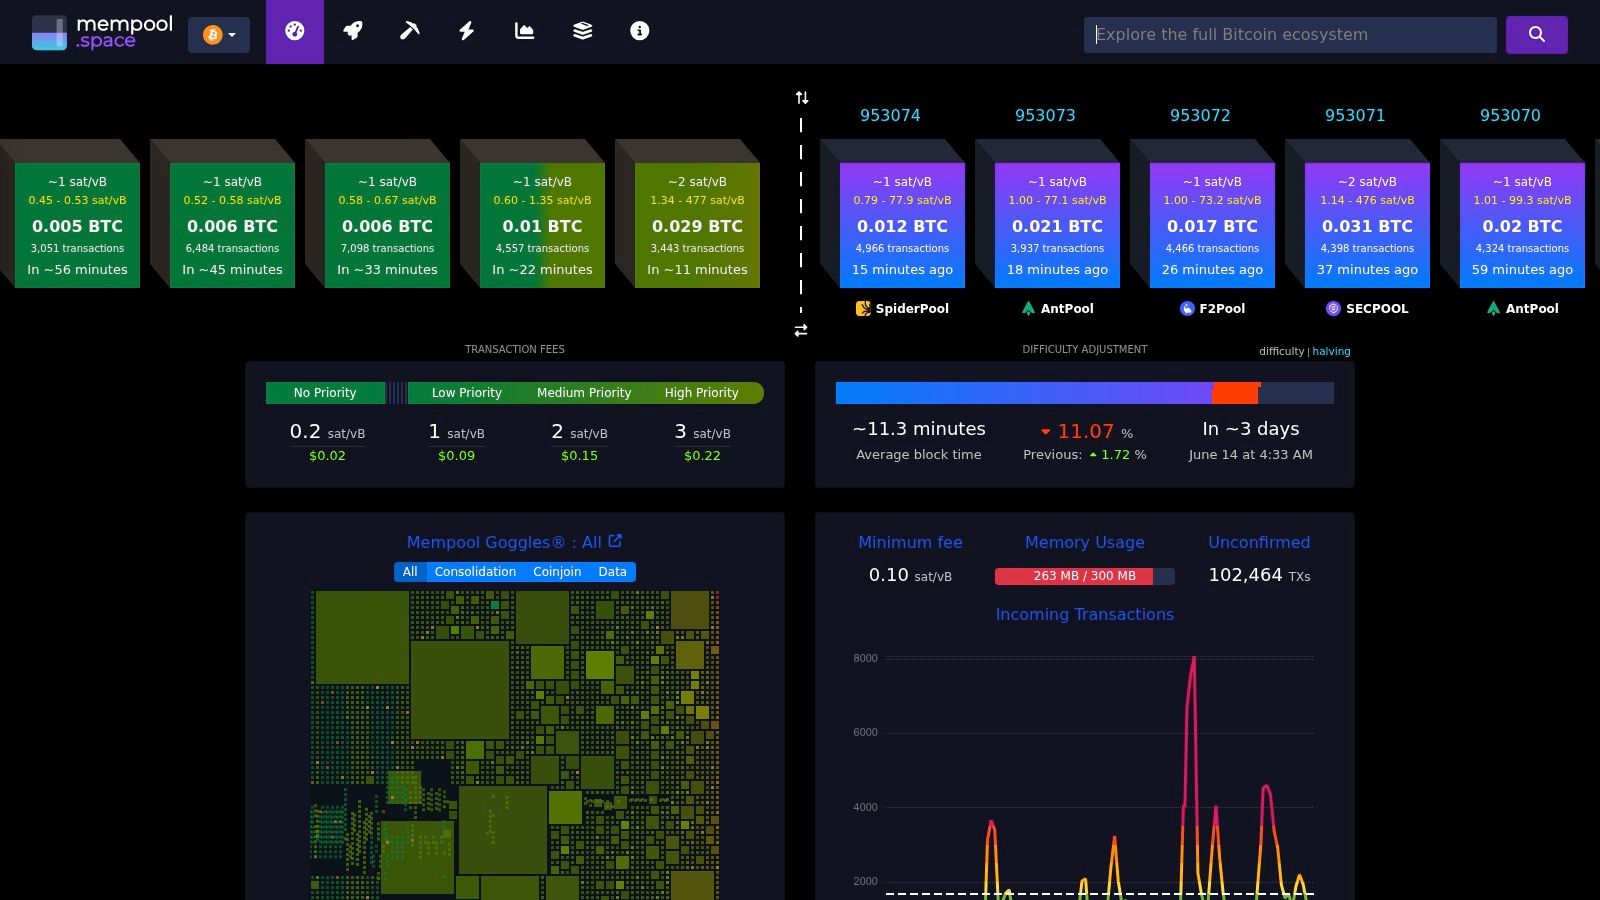Click the ~11.3 minutes average block time
This screenshot has height=900, width=1600.
click(x=919, y=429)
